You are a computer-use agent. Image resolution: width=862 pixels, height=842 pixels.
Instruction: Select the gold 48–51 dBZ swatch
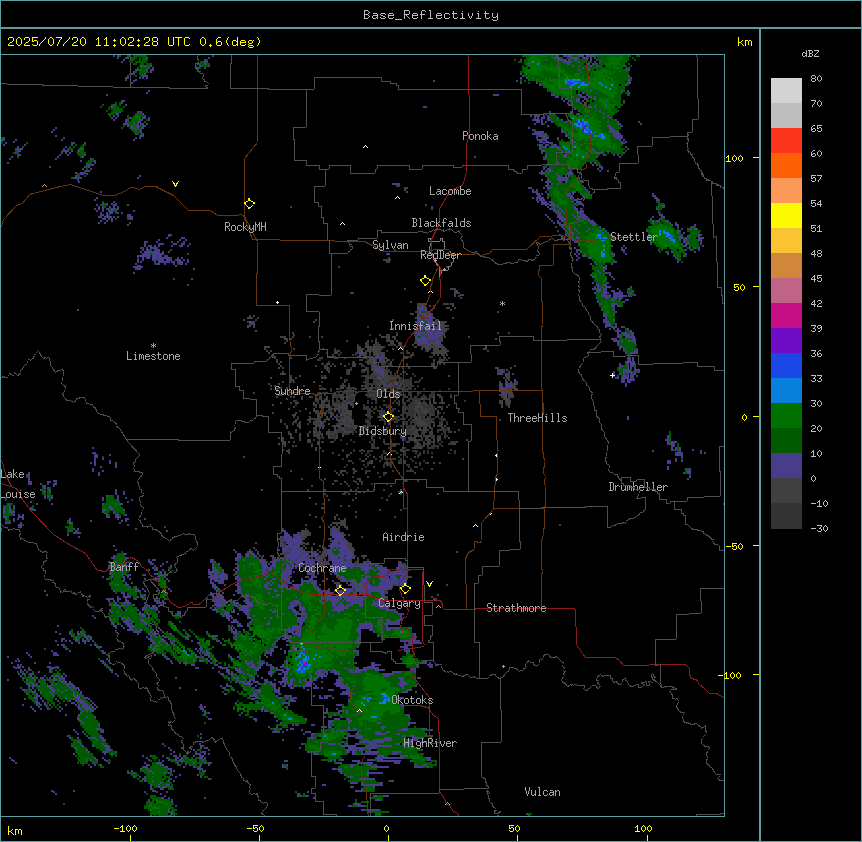pos(786,240)
